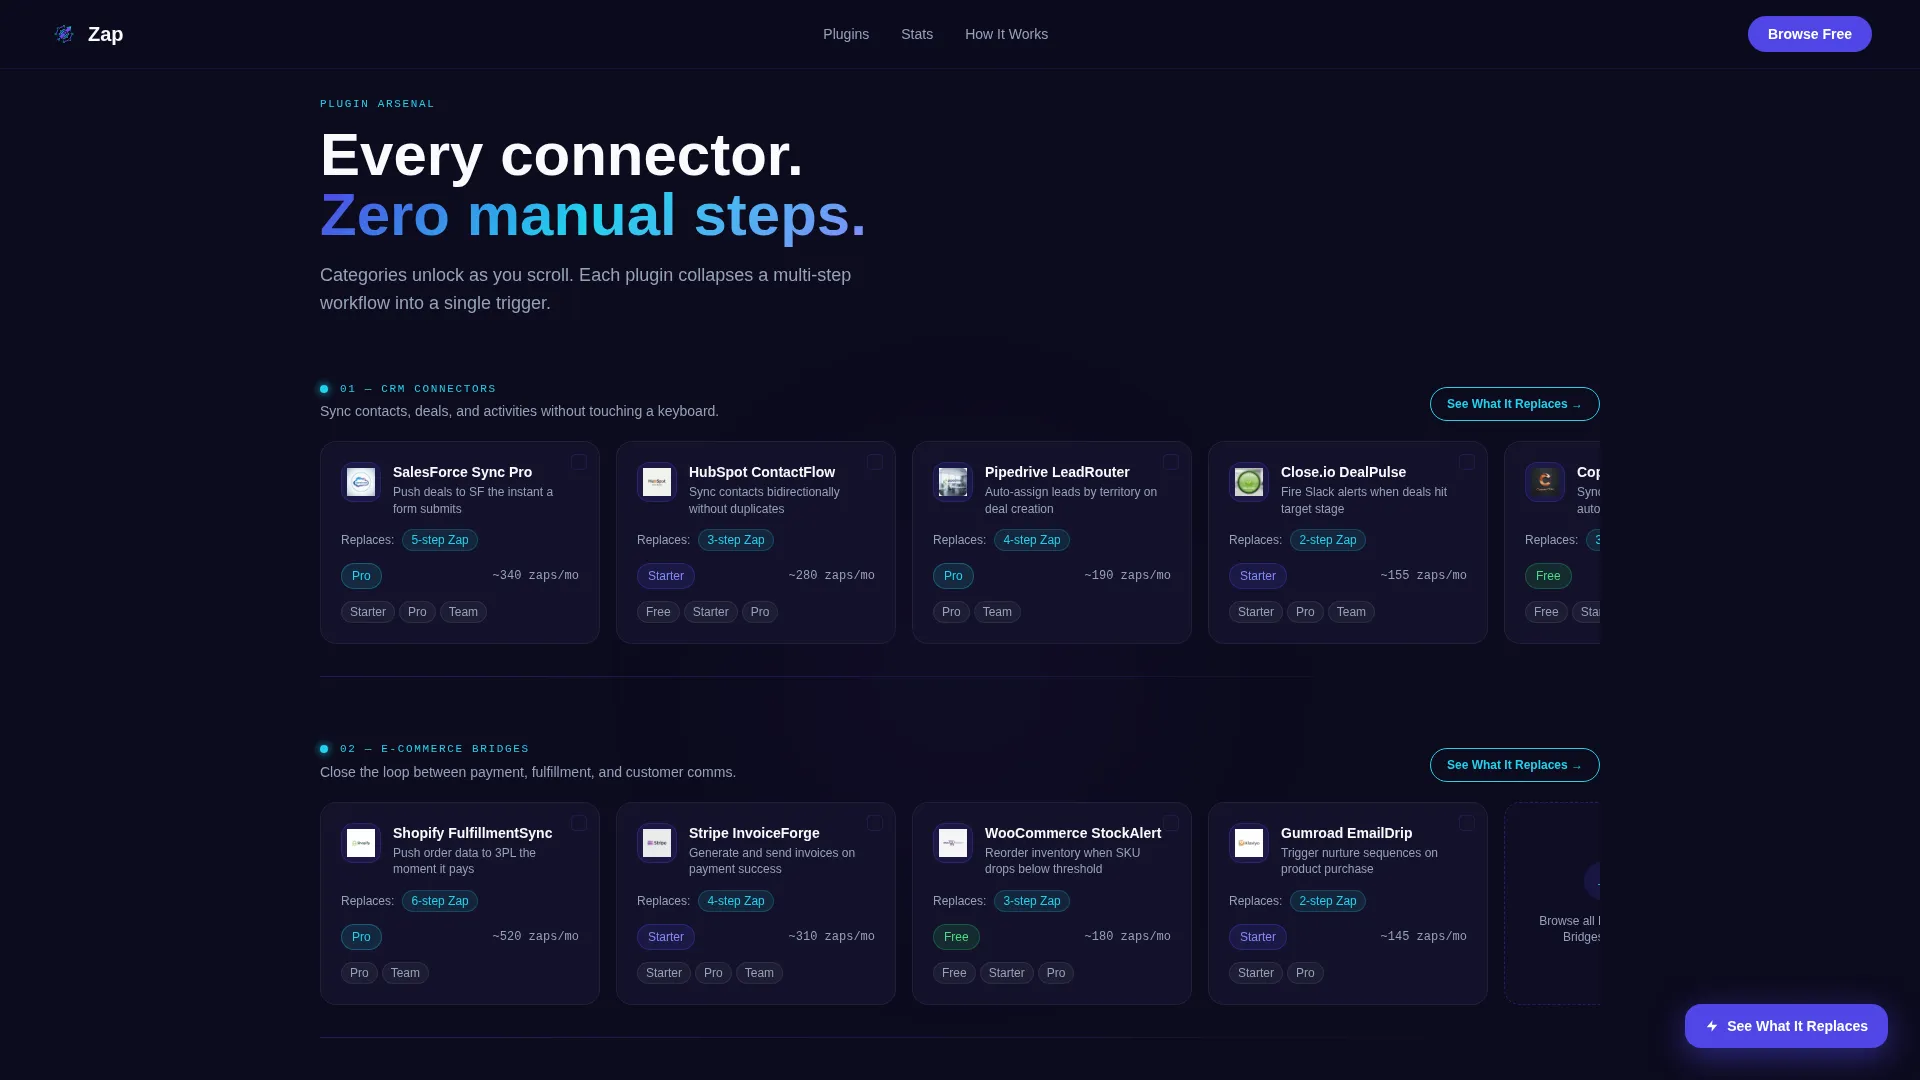Click the Pro tier badge on Shopify card

pyautogui.click(x=361, y=937)
